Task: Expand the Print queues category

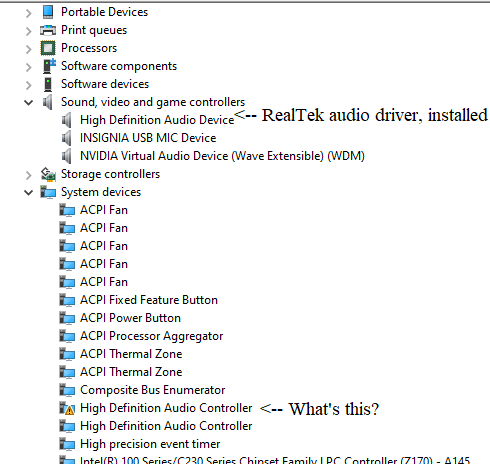Action: coord(29,31)
